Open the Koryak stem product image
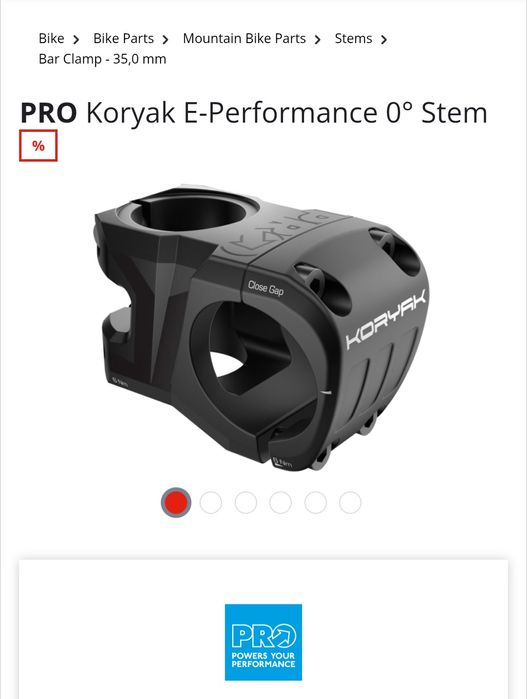 [x=262, y=327]
